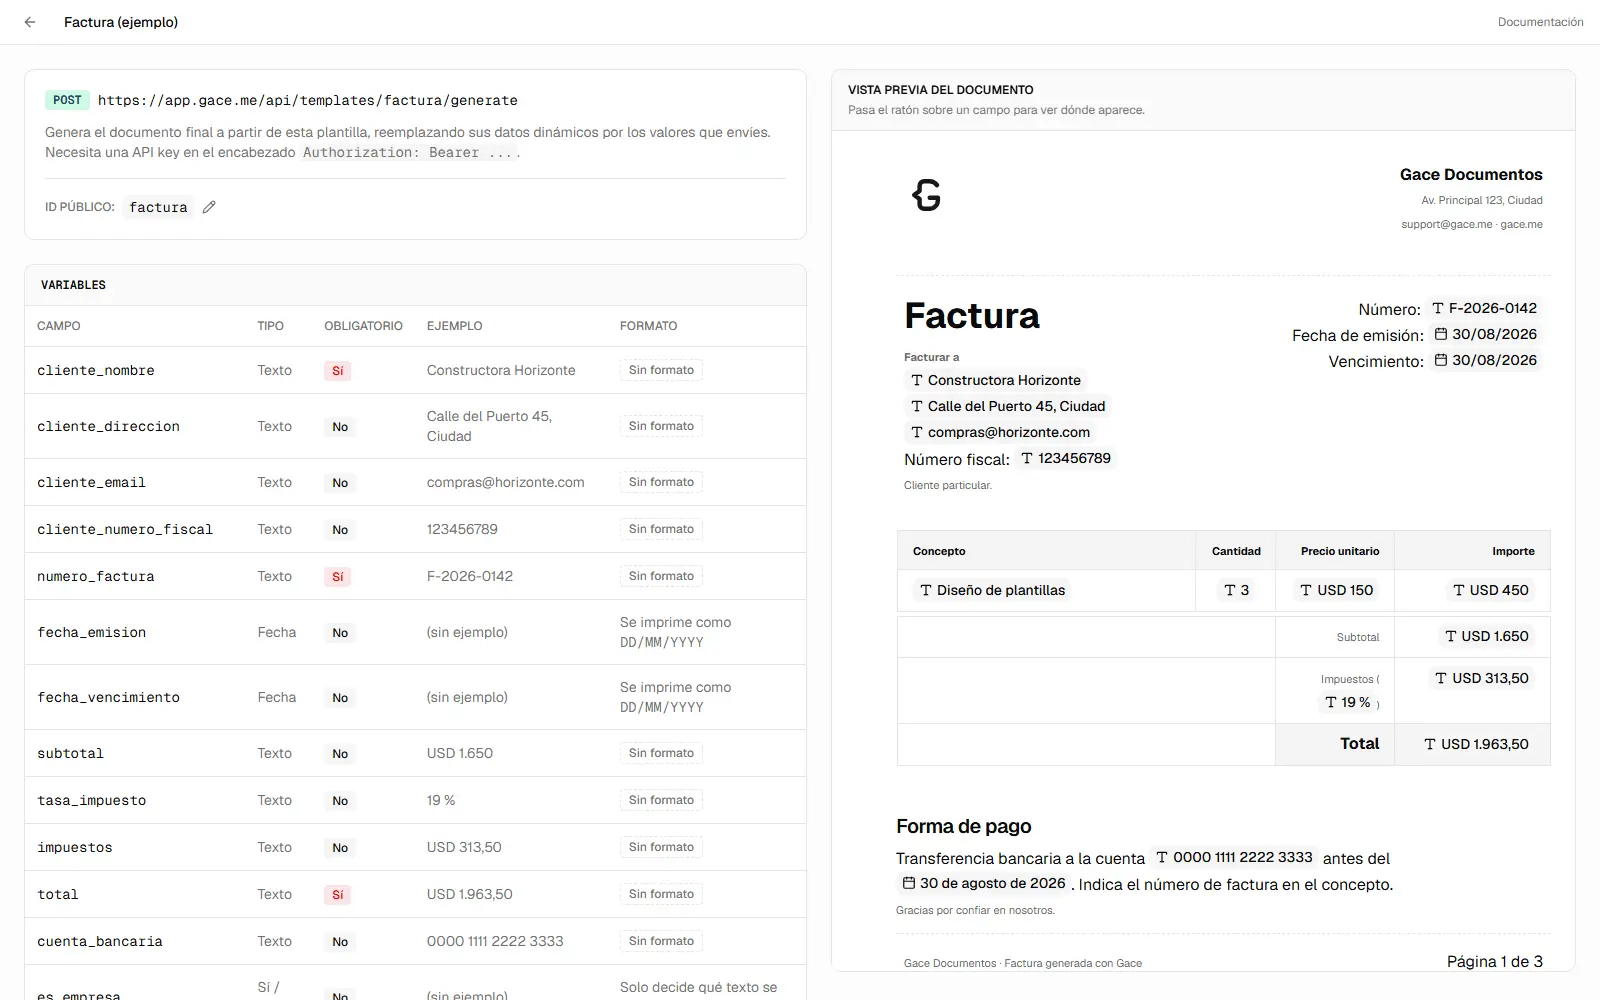Click 'Constructora Horizonte' field in the preview
The image size is (1600, 1000).
(x=996, y=380)
